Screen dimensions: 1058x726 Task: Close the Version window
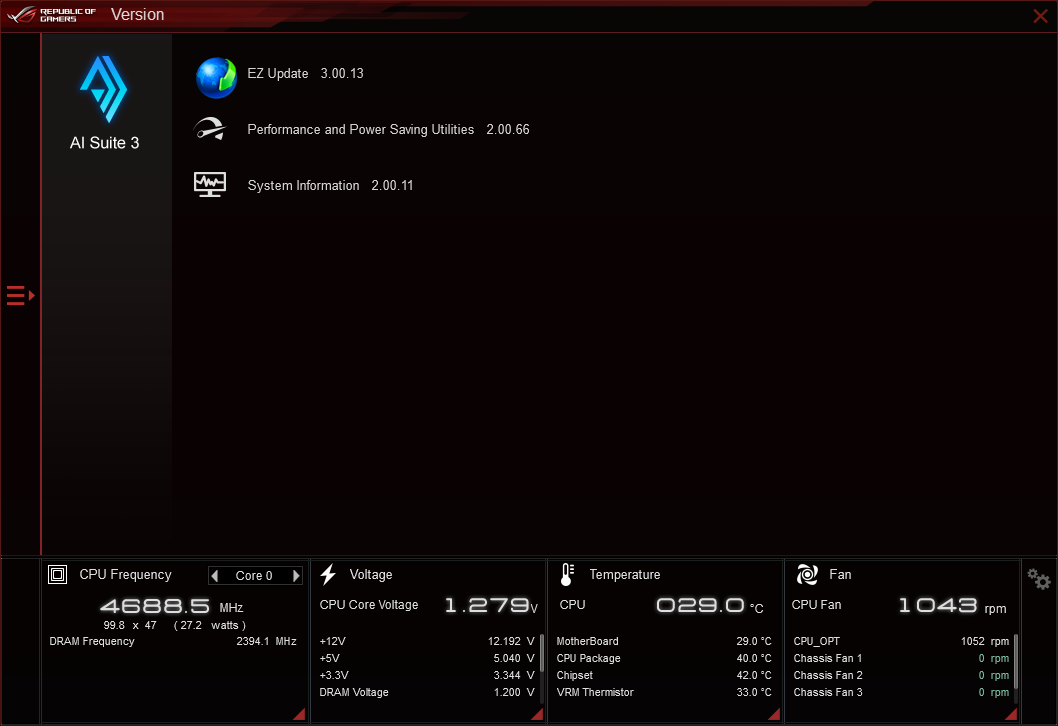tap(1040, 16)
